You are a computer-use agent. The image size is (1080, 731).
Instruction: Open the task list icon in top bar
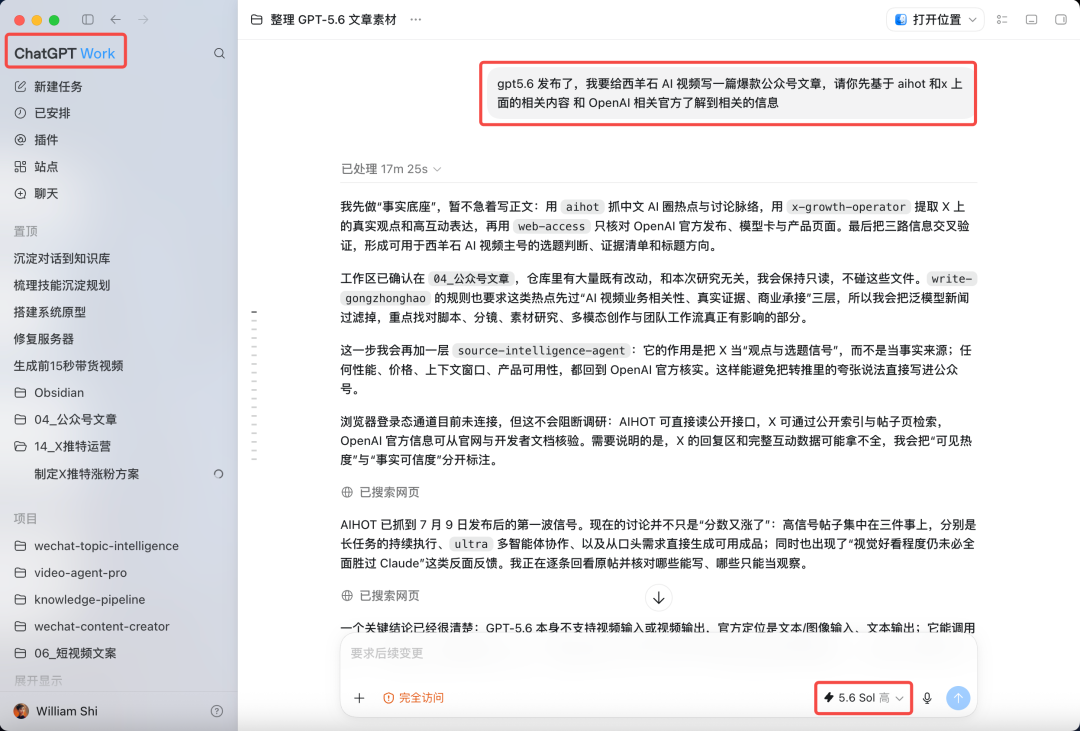[x=1002, y=19]
